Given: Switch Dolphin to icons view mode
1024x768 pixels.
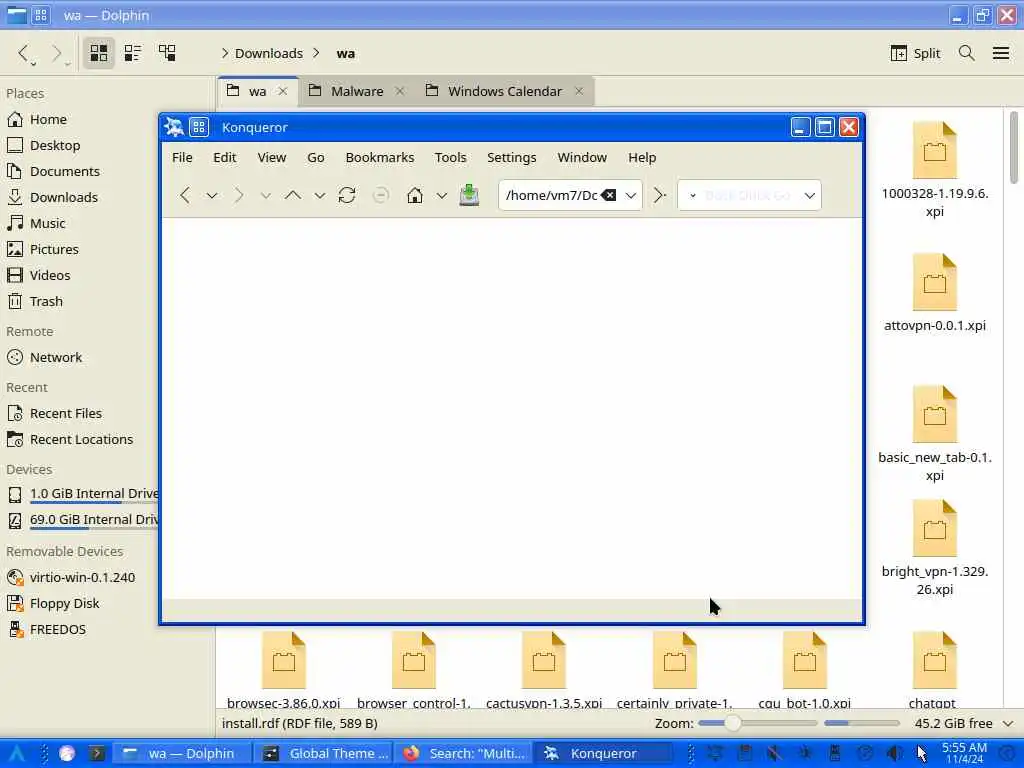Looking at the screenshot, I should click(x=99, y=53).
